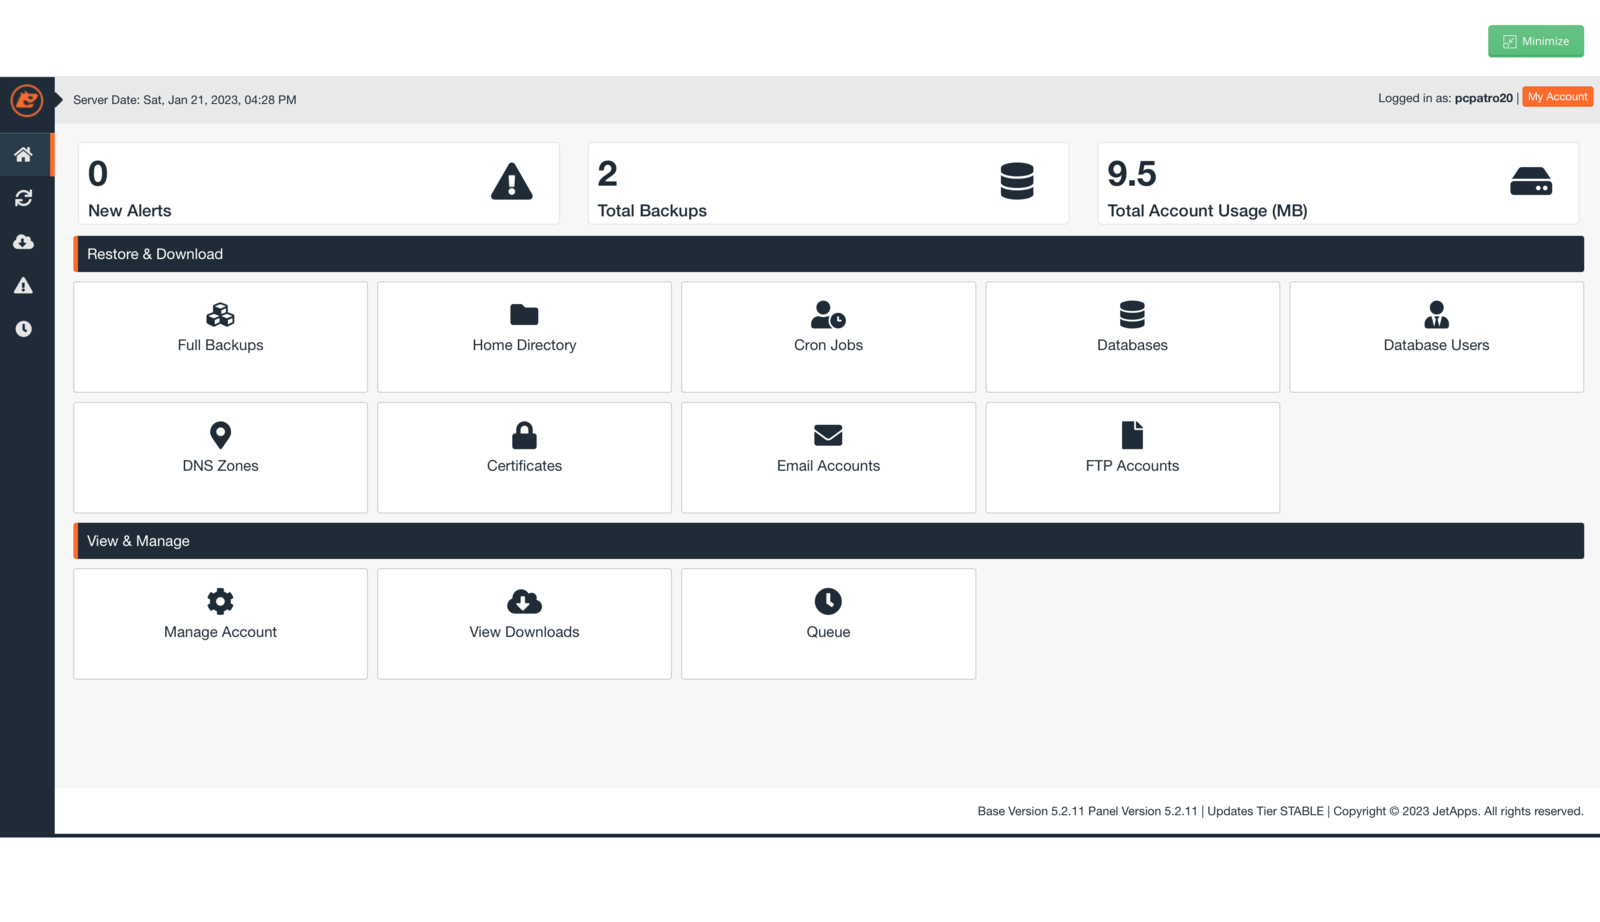Open the Databases restore tile
Screen dimensions: 1600x922
[1132, 337]
